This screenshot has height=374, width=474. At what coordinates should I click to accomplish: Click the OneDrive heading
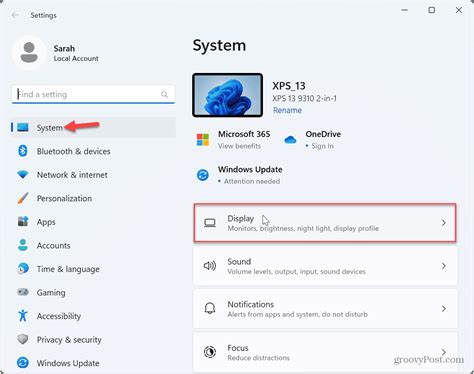[323, 134]
